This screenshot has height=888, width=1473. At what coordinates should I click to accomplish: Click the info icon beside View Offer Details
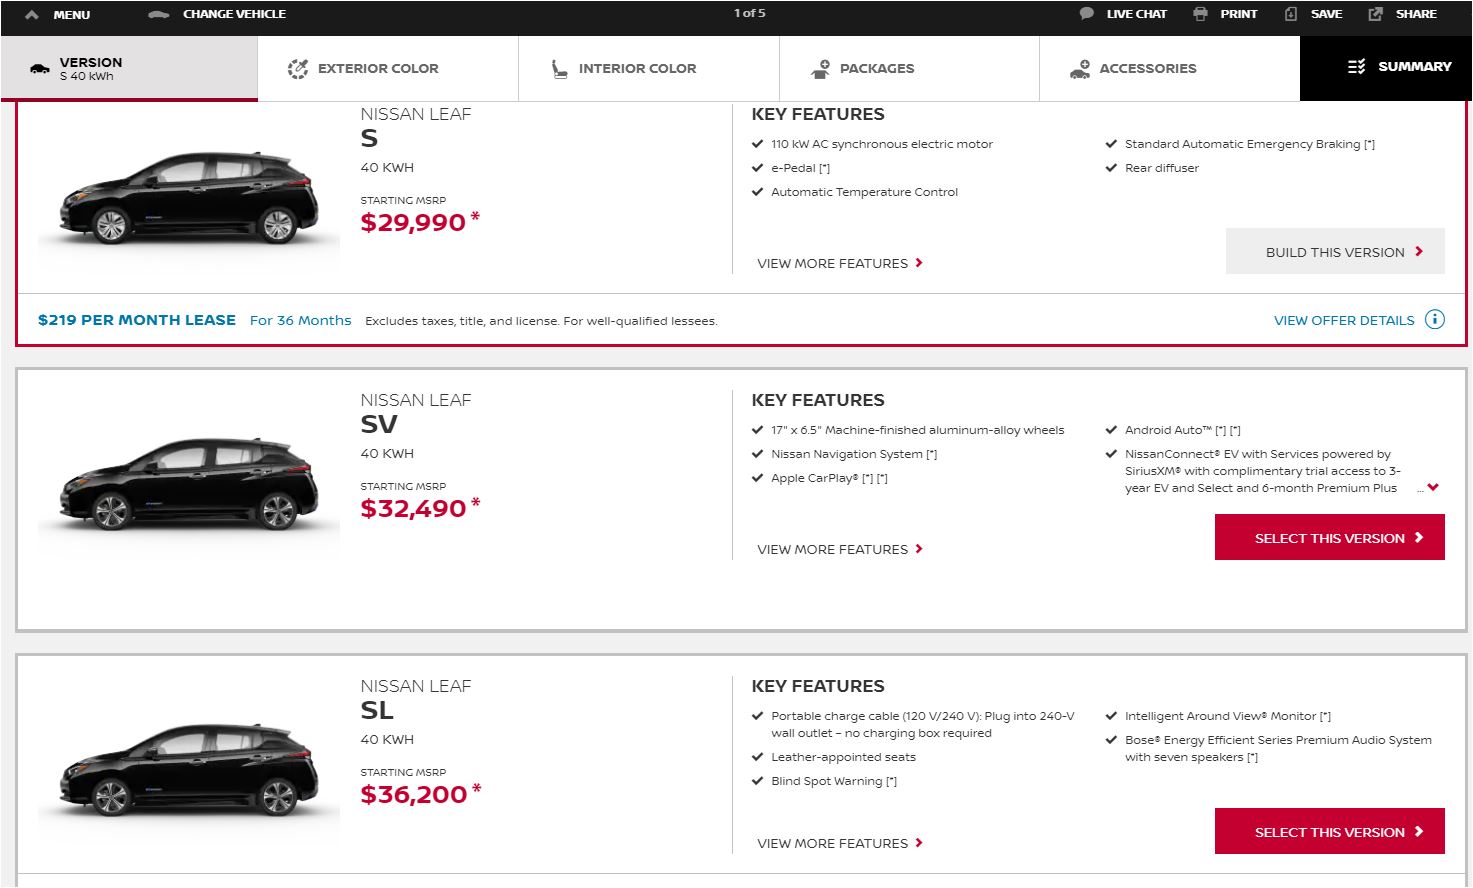click(x=1434, y=320)
